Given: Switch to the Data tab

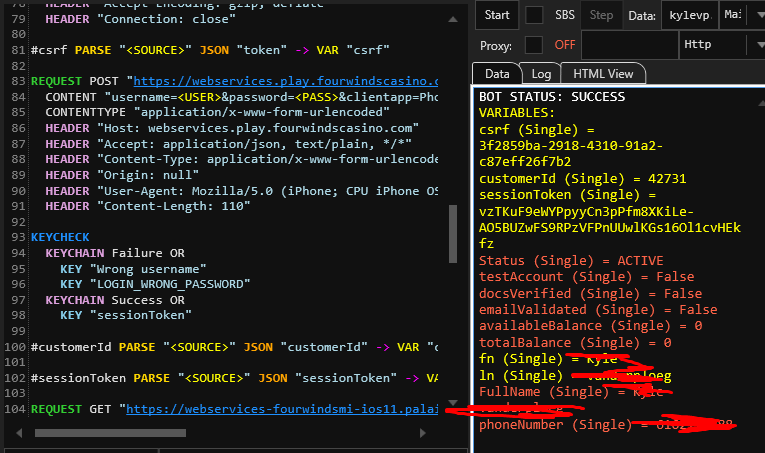Looking at the screenshot, I should [497, 74].
